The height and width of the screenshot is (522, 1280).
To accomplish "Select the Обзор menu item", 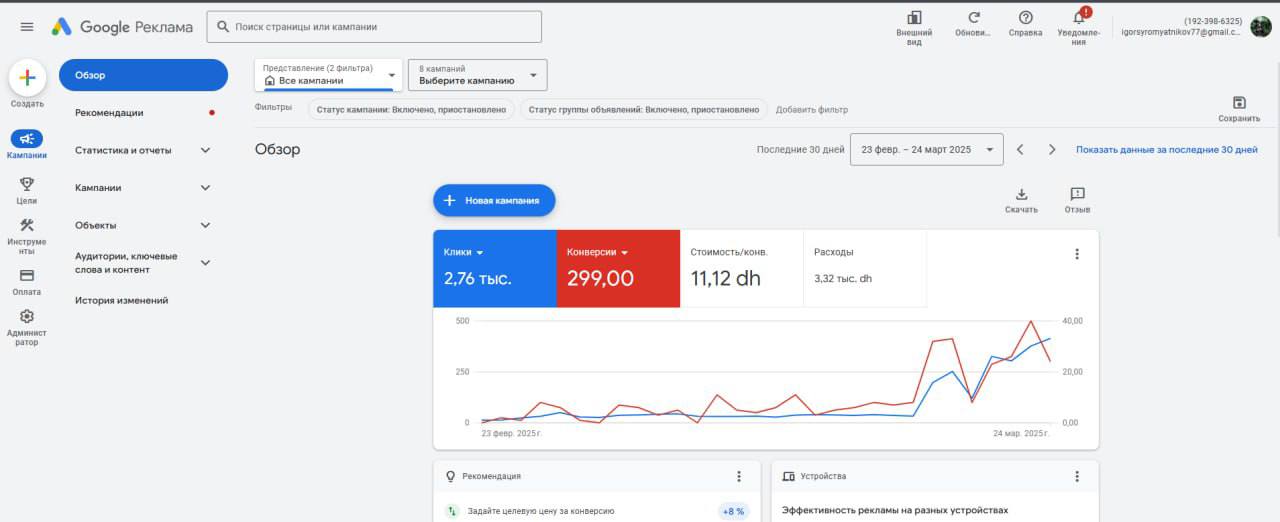I will pos(143,75).
